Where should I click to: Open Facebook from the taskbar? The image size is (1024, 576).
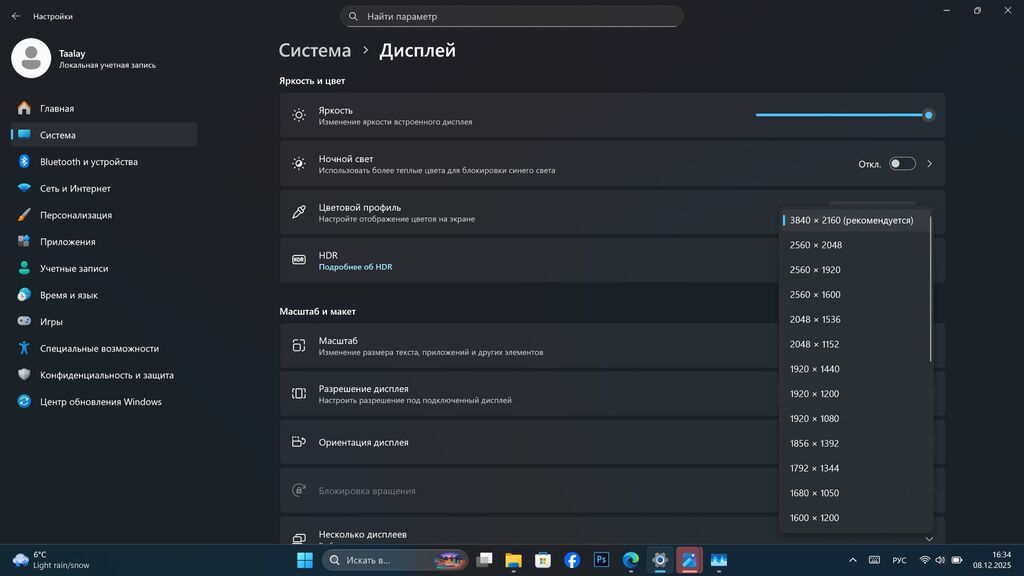572,560
